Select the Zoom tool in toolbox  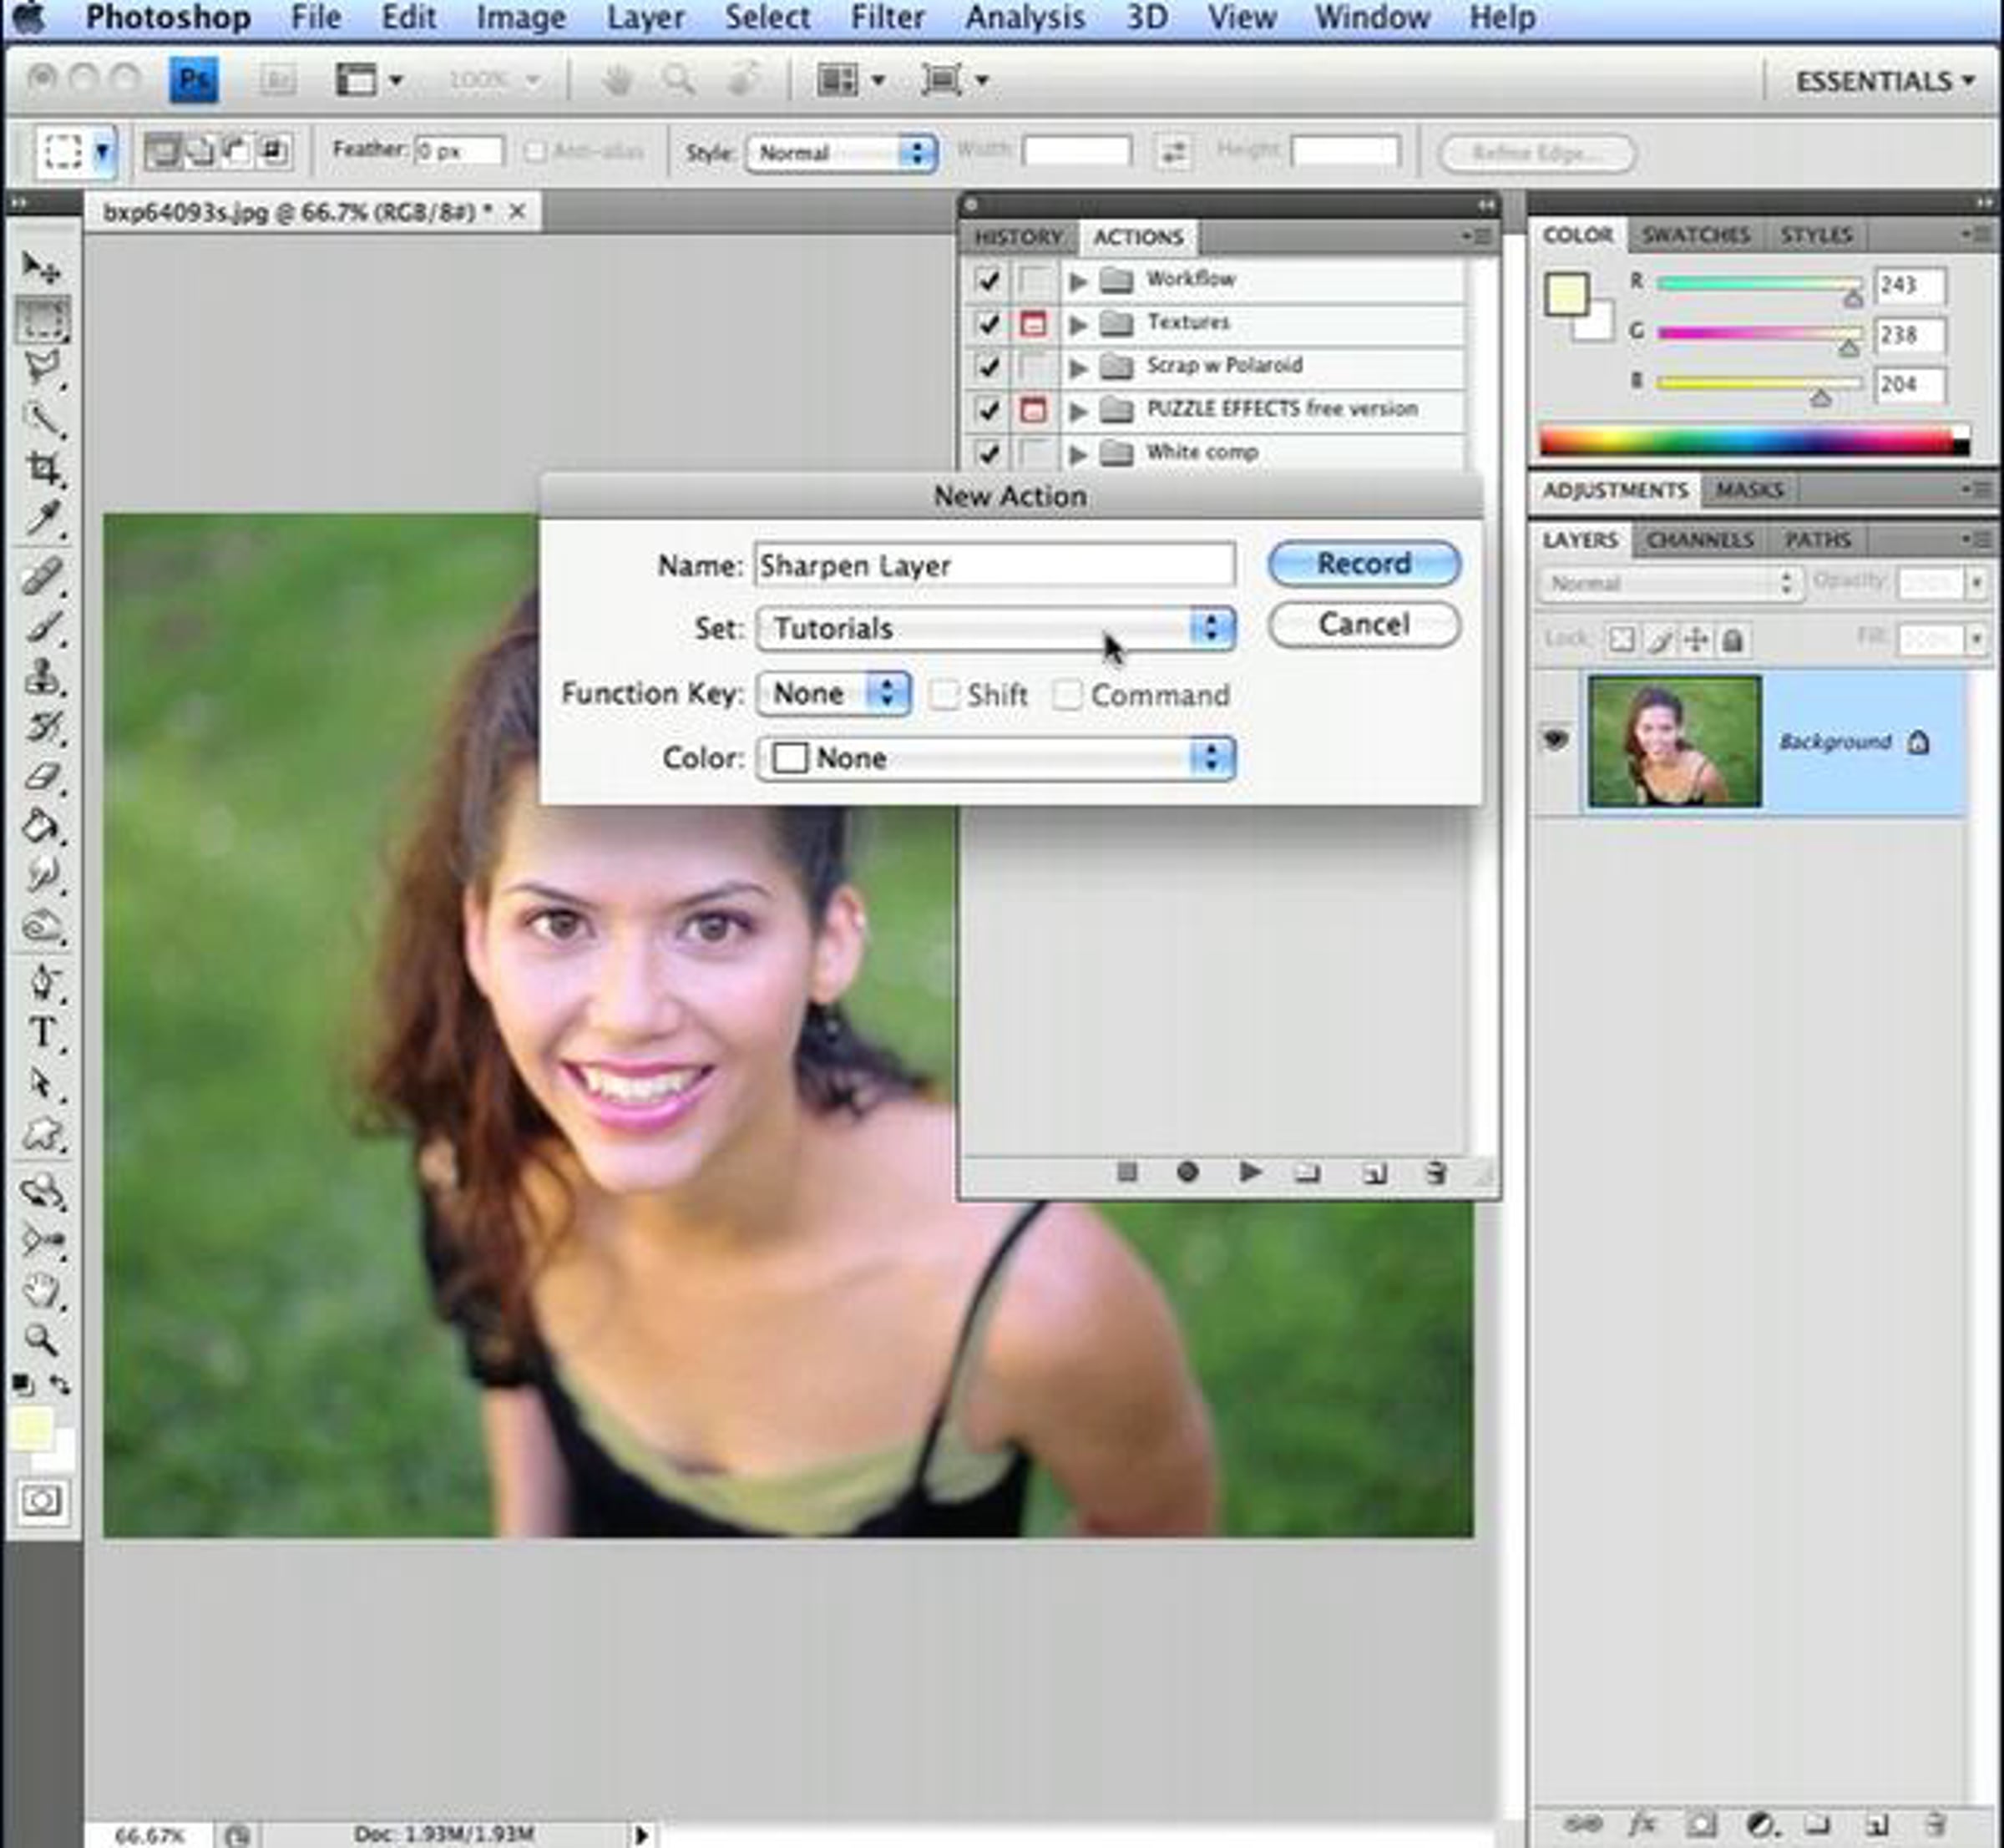40,1338
